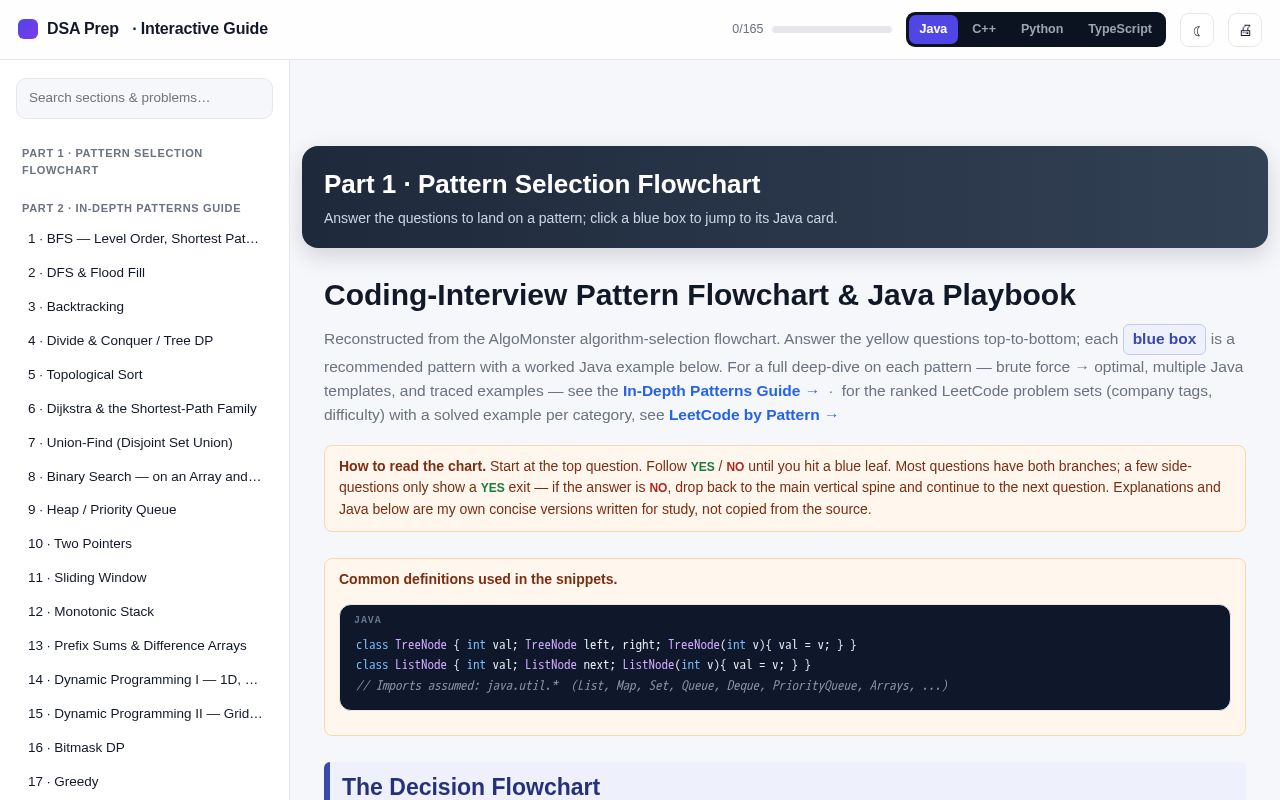Image resolution: width=1280 pixels, height=800 pixels.
Task: Click the JAVA code block label
Action: [368, 620]
